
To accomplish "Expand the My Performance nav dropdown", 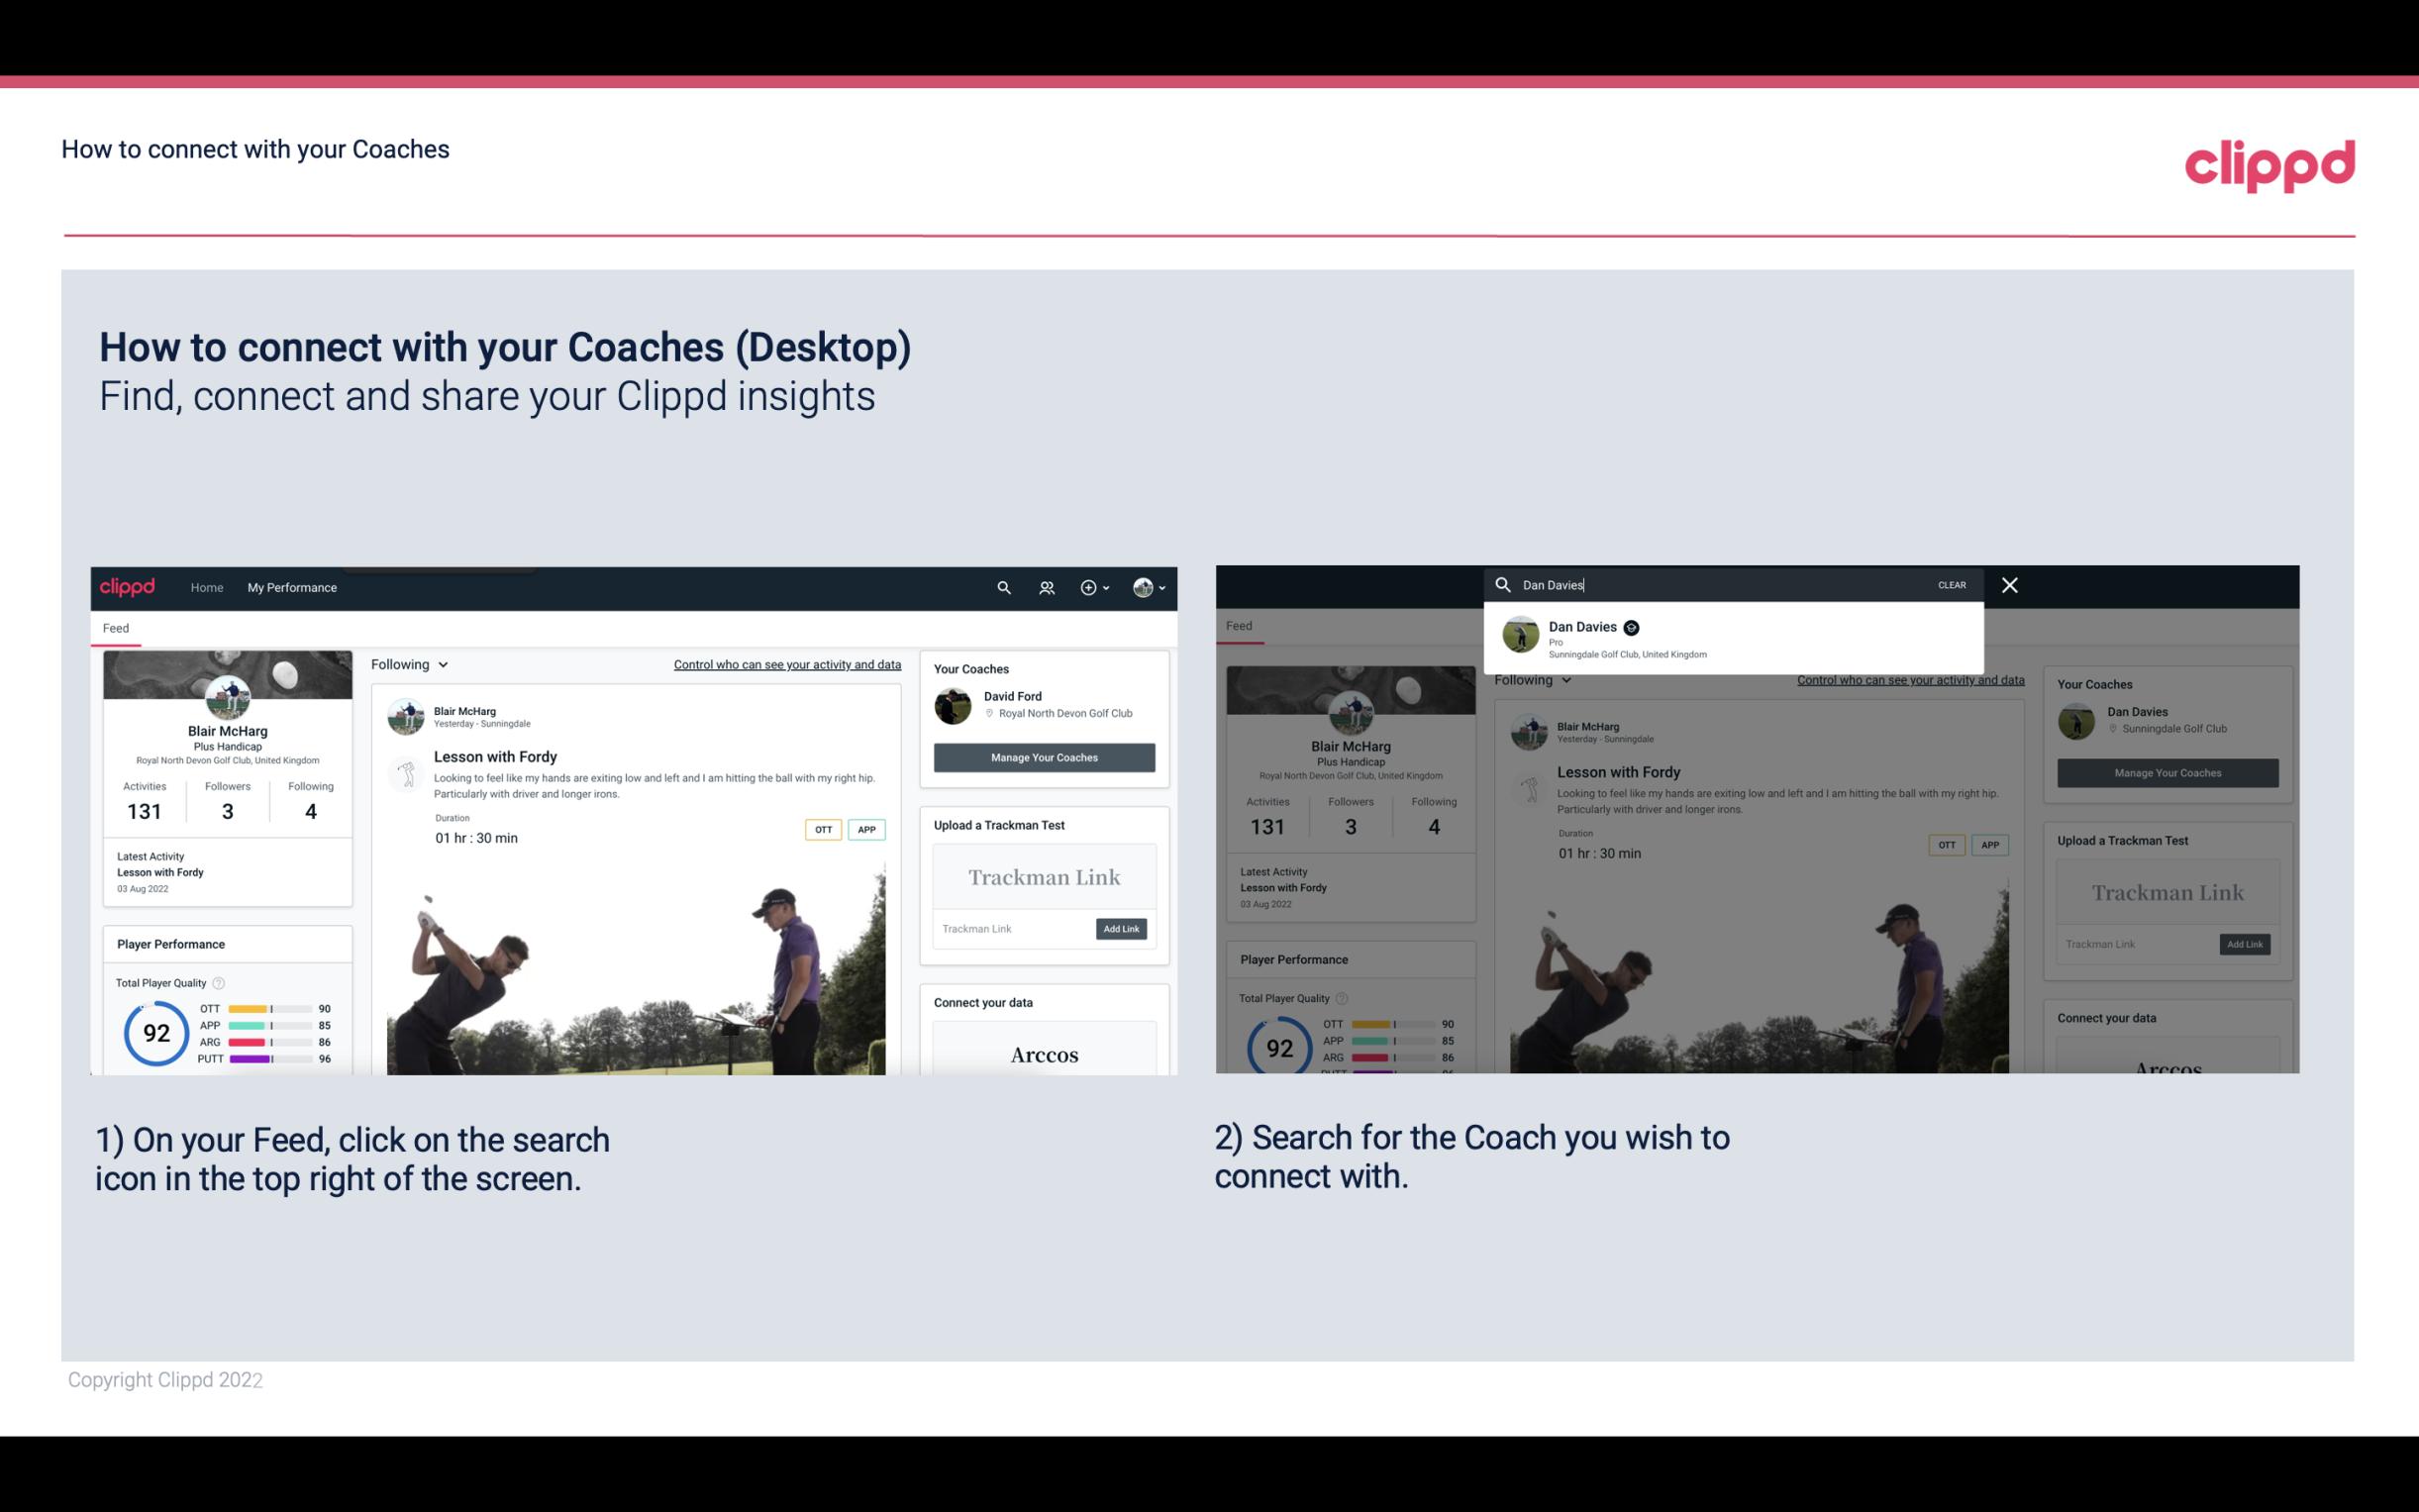I will tap(292, 587).
